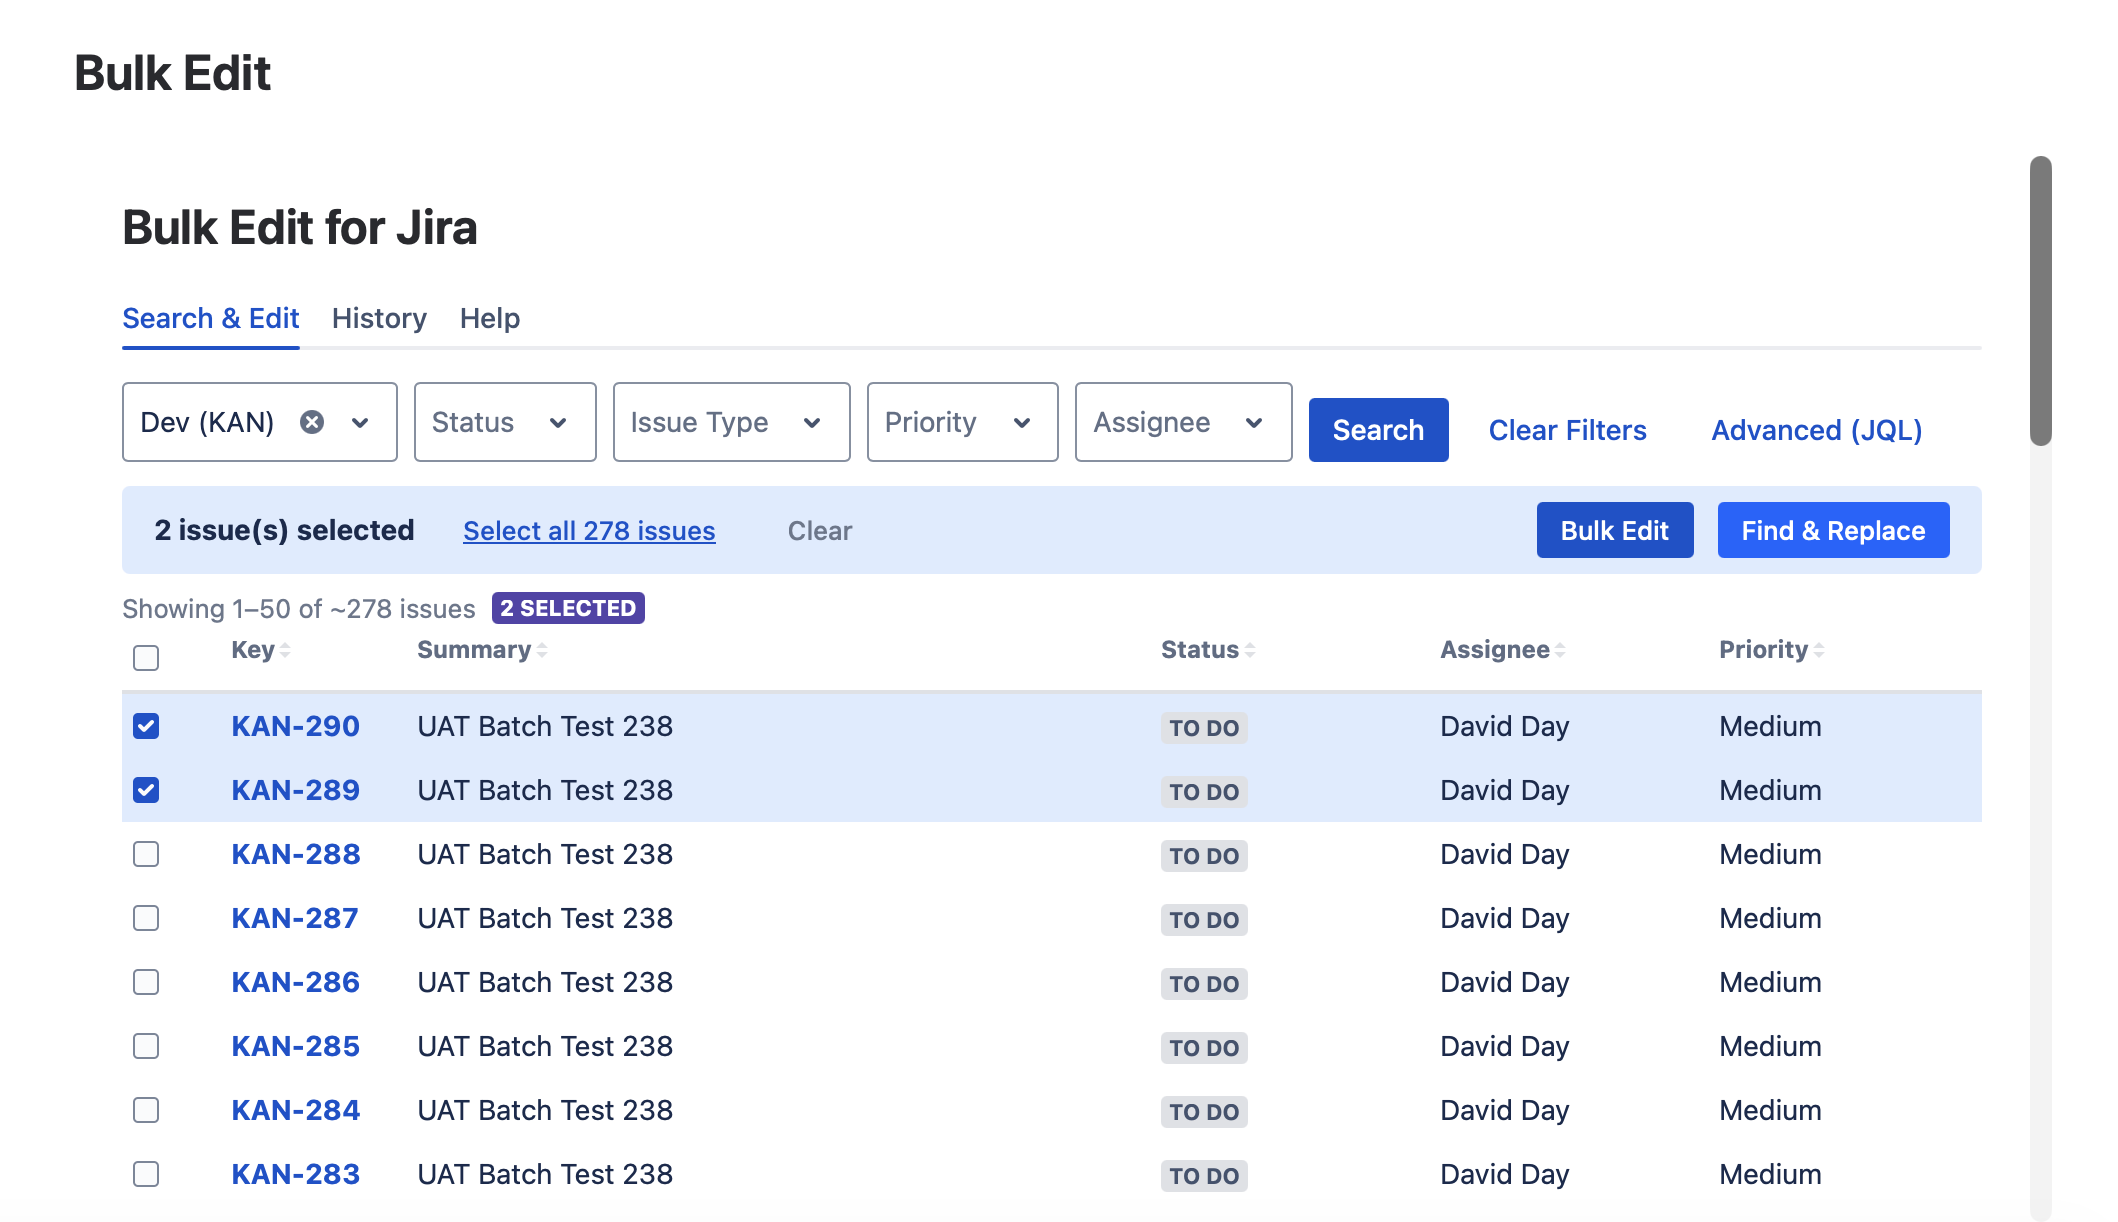Clear the Dev (KAN) project filter
2118x1222 pixels.
(x=312, y=422)
